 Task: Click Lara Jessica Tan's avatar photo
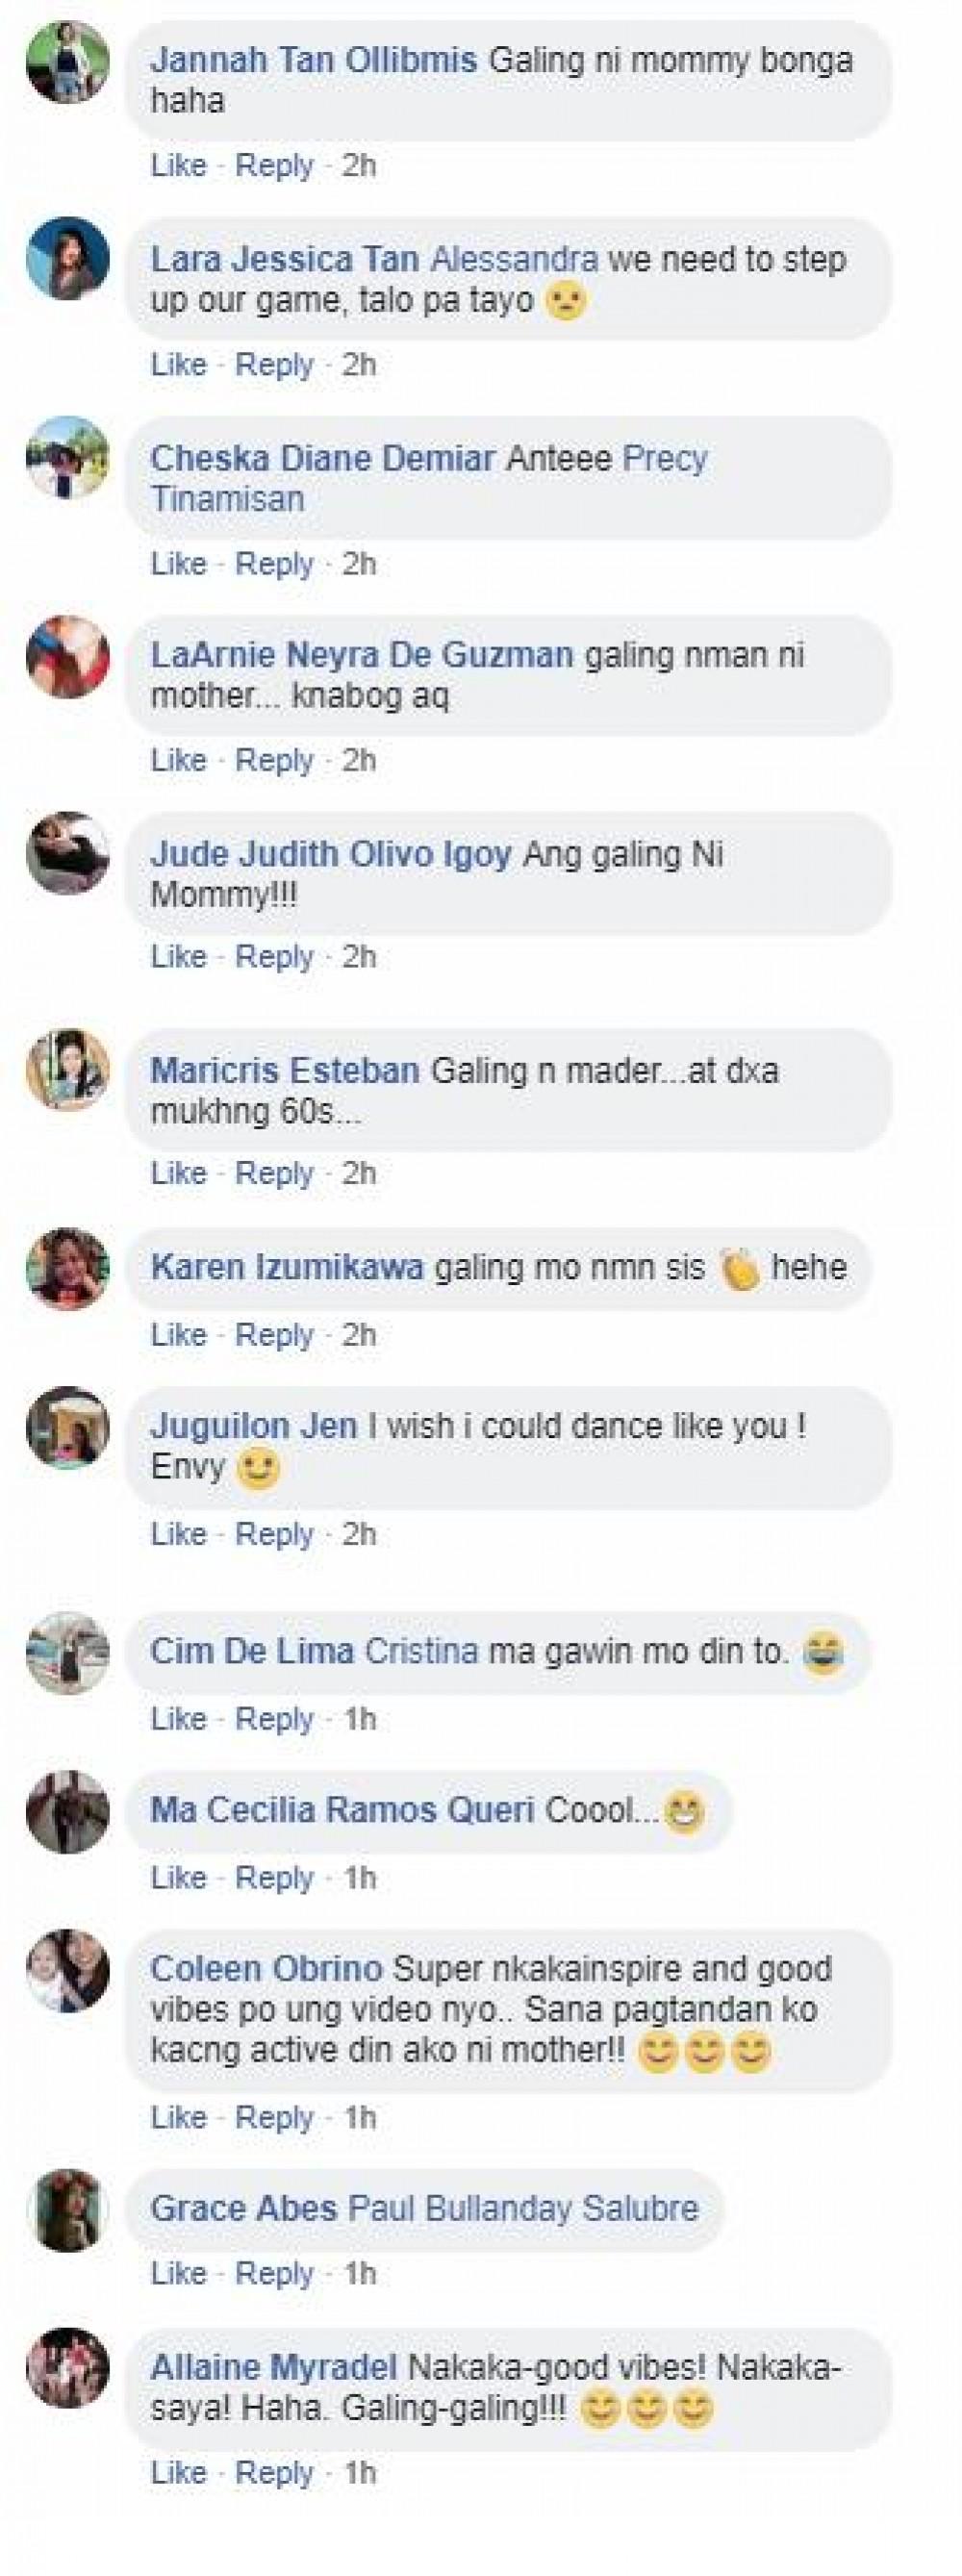point(67,259)
